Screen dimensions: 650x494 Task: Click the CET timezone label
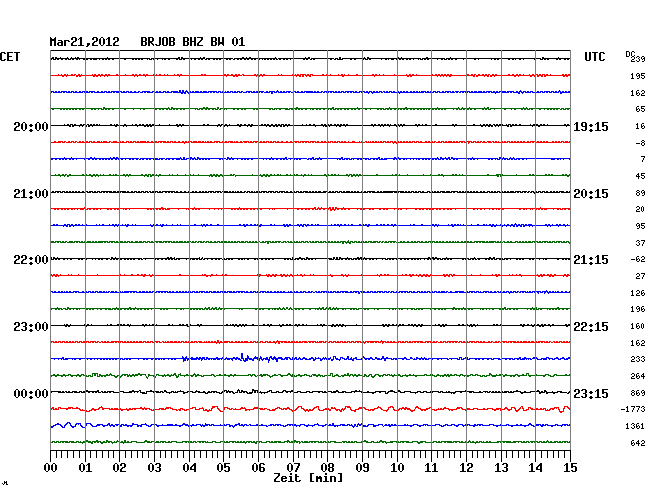pos(10,56)
